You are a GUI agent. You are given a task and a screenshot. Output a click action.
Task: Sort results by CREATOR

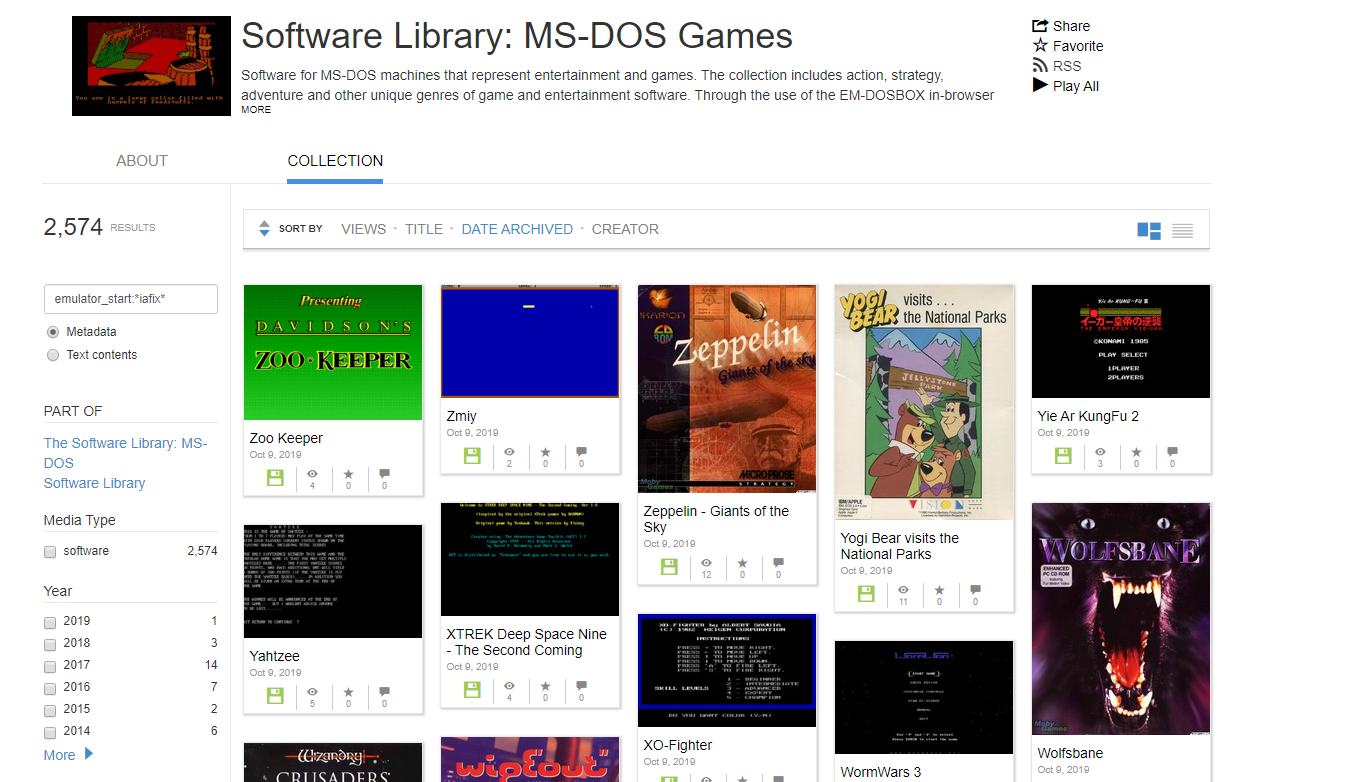tap(625, 229)
